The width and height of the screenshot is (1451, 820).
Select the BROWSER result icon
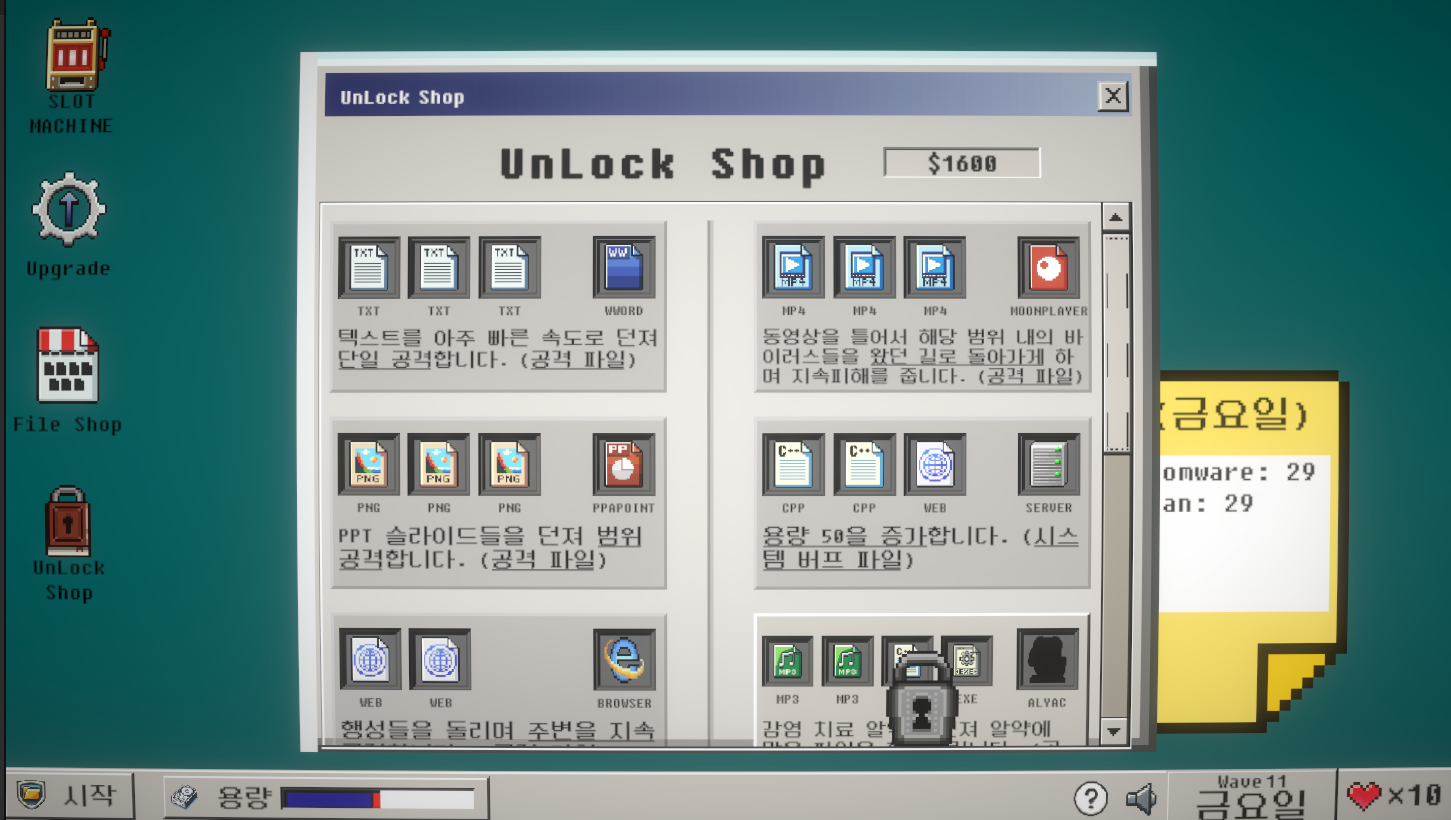pyautogui.click(x=624, y=660)
